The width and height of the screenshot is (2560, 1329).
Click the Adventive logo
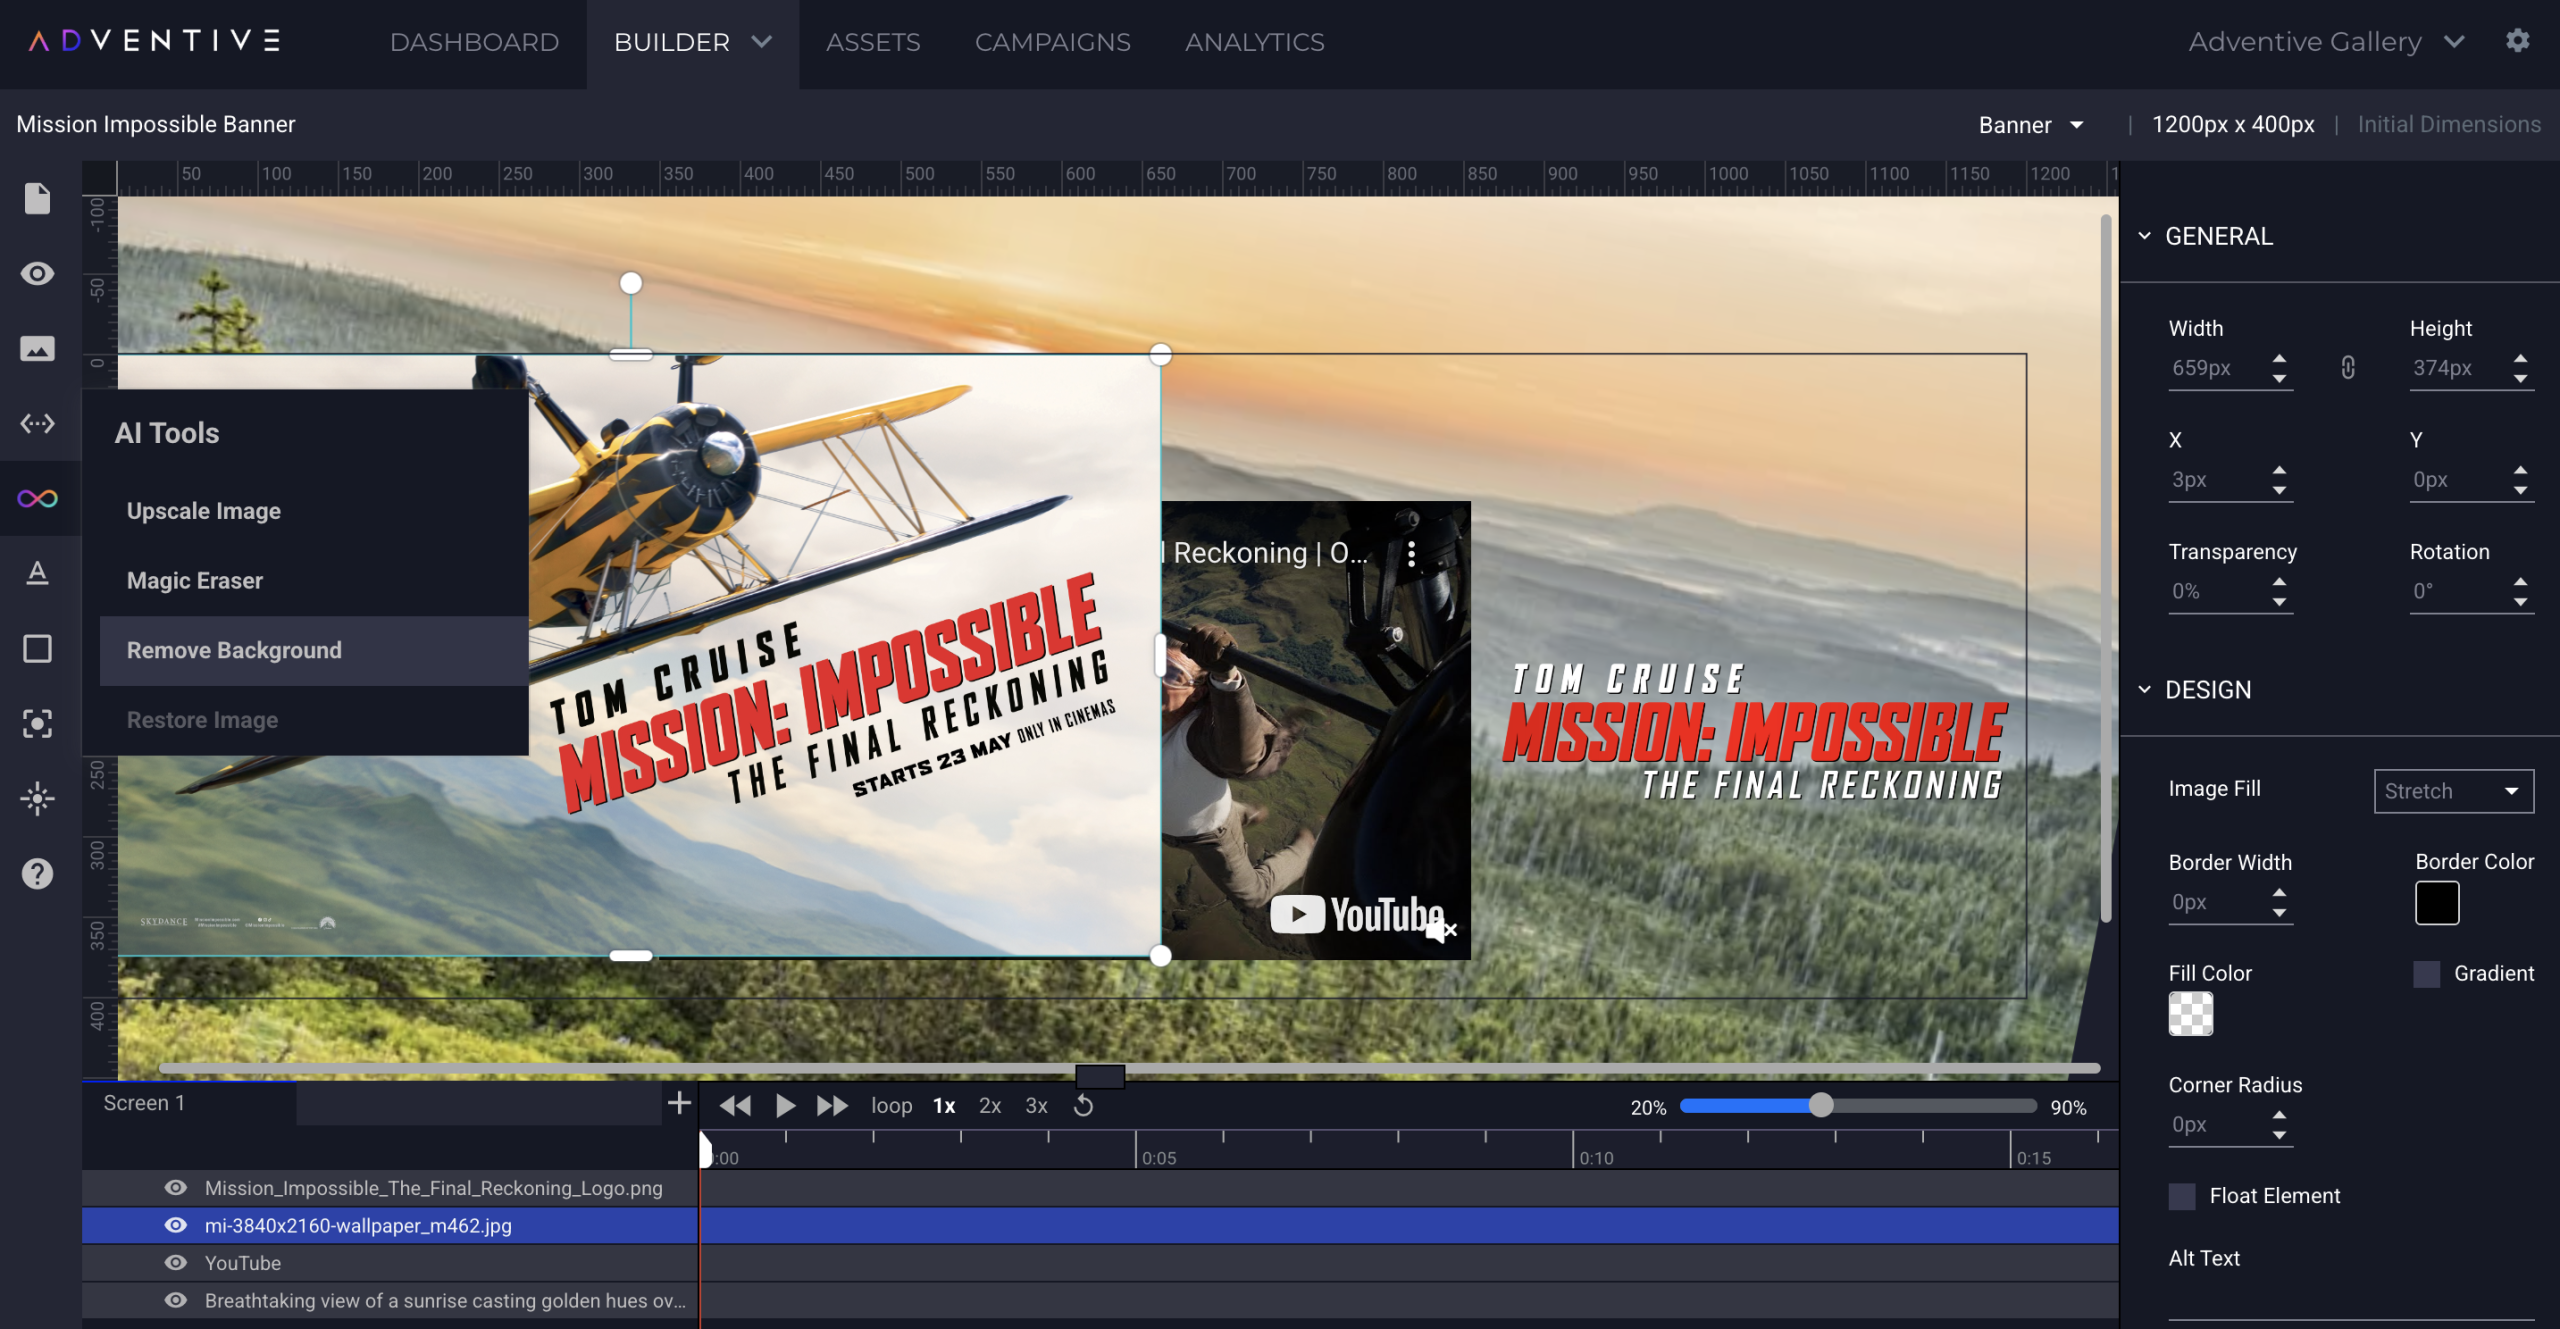(x=155, y=40)
